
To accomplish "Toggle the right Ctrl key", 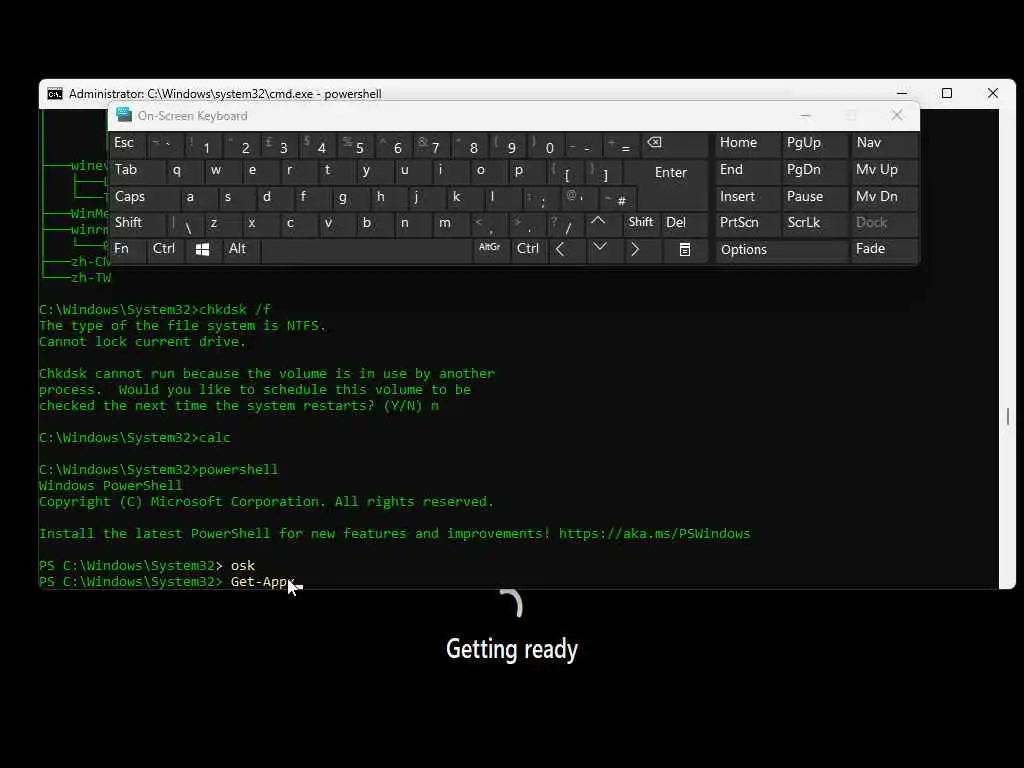I will (x=528, y=249).
